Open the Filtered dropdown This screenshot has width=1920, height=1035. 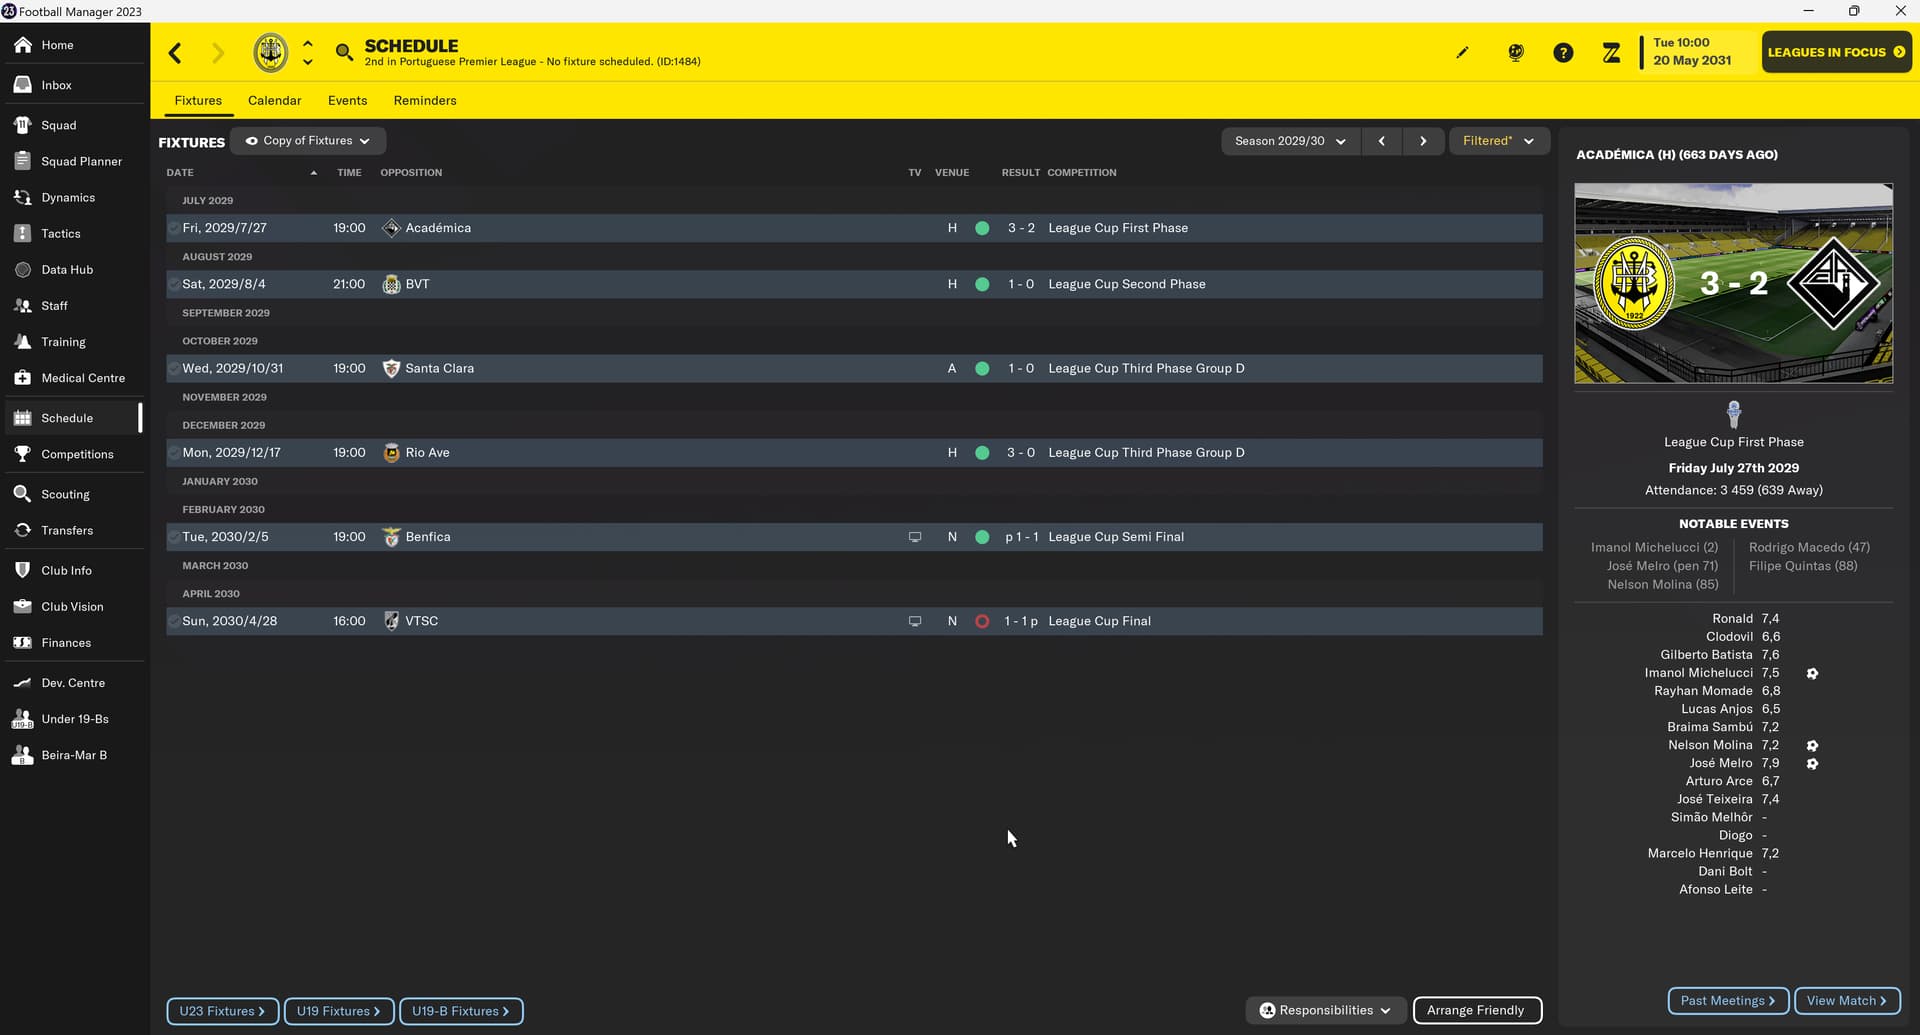[1498, 141]
